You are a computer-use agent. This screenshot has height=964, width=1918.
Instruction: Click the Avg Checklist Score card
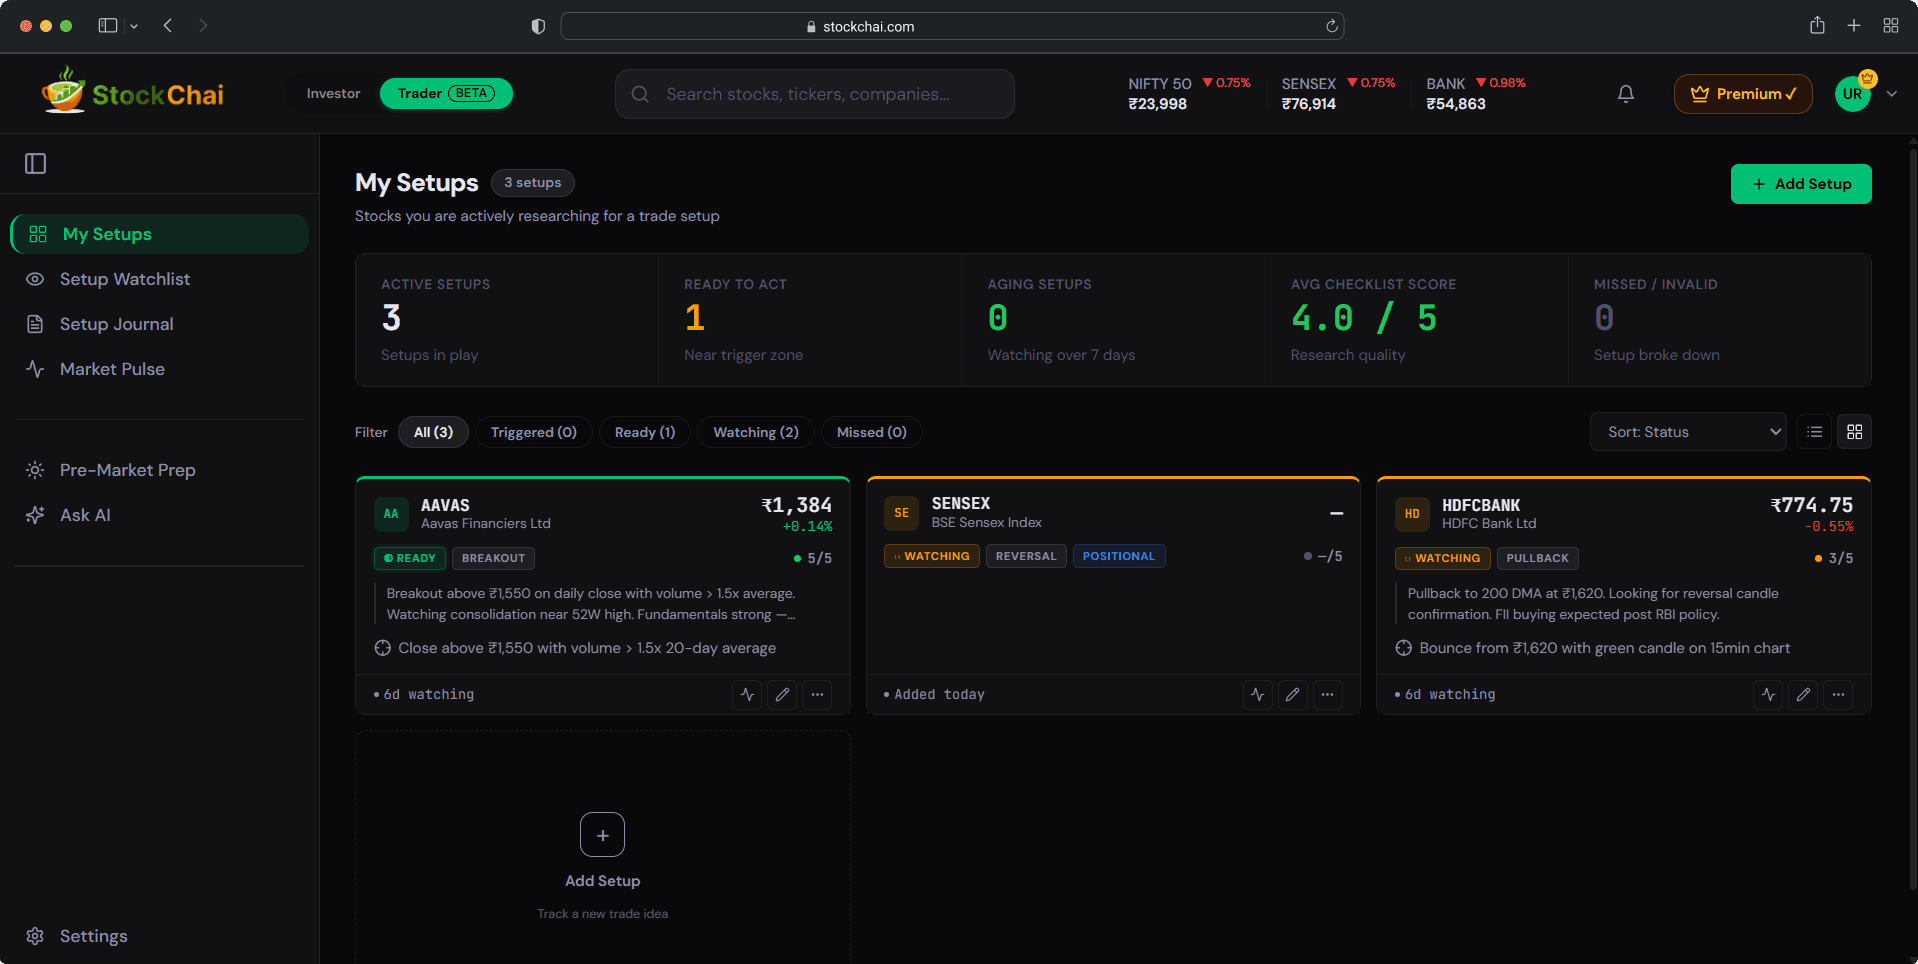click(1416, 320)
